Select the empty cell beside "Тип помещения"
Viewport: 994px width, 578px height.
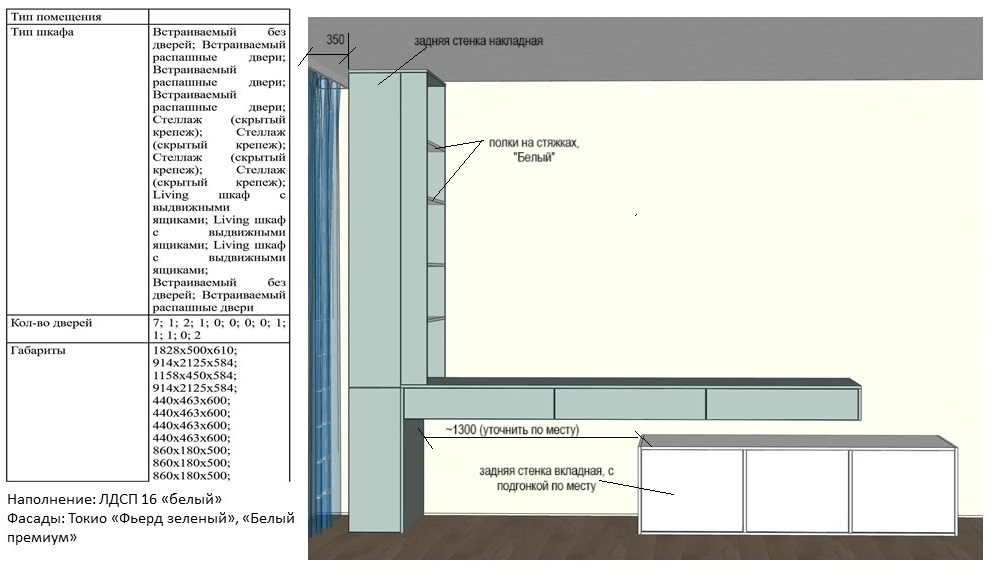pos(219,17)
